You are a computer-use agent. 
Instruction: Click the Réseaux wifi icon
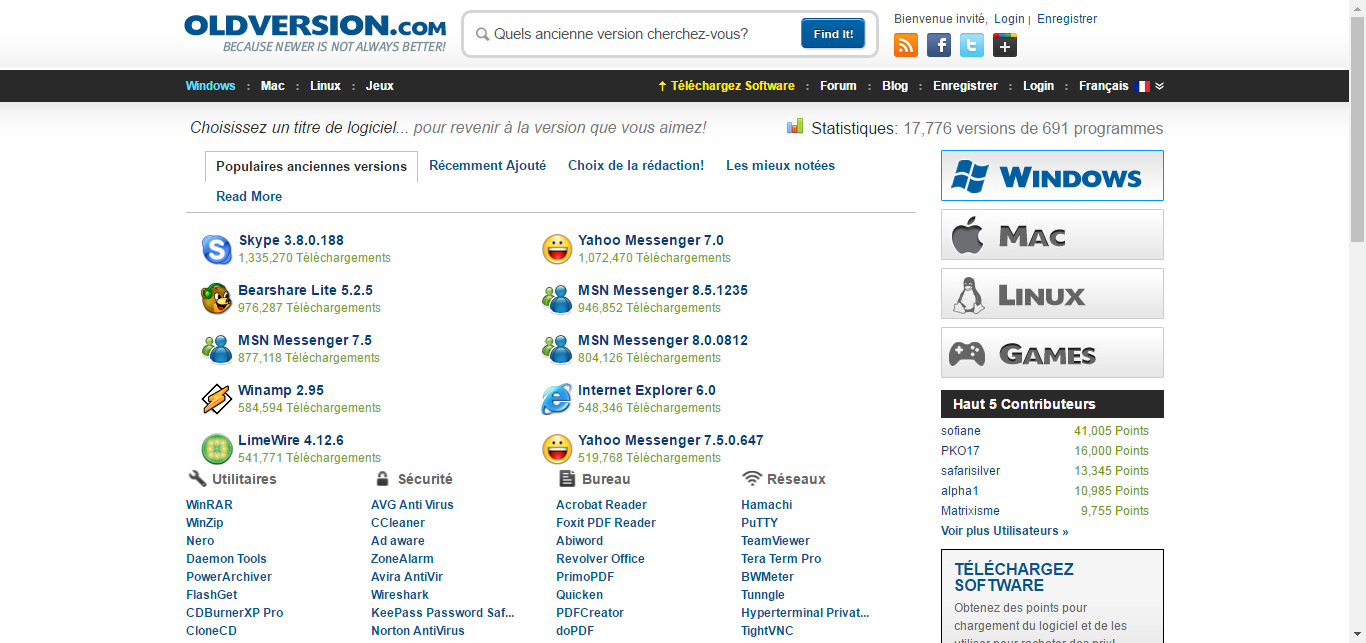(x=752, y=478)
